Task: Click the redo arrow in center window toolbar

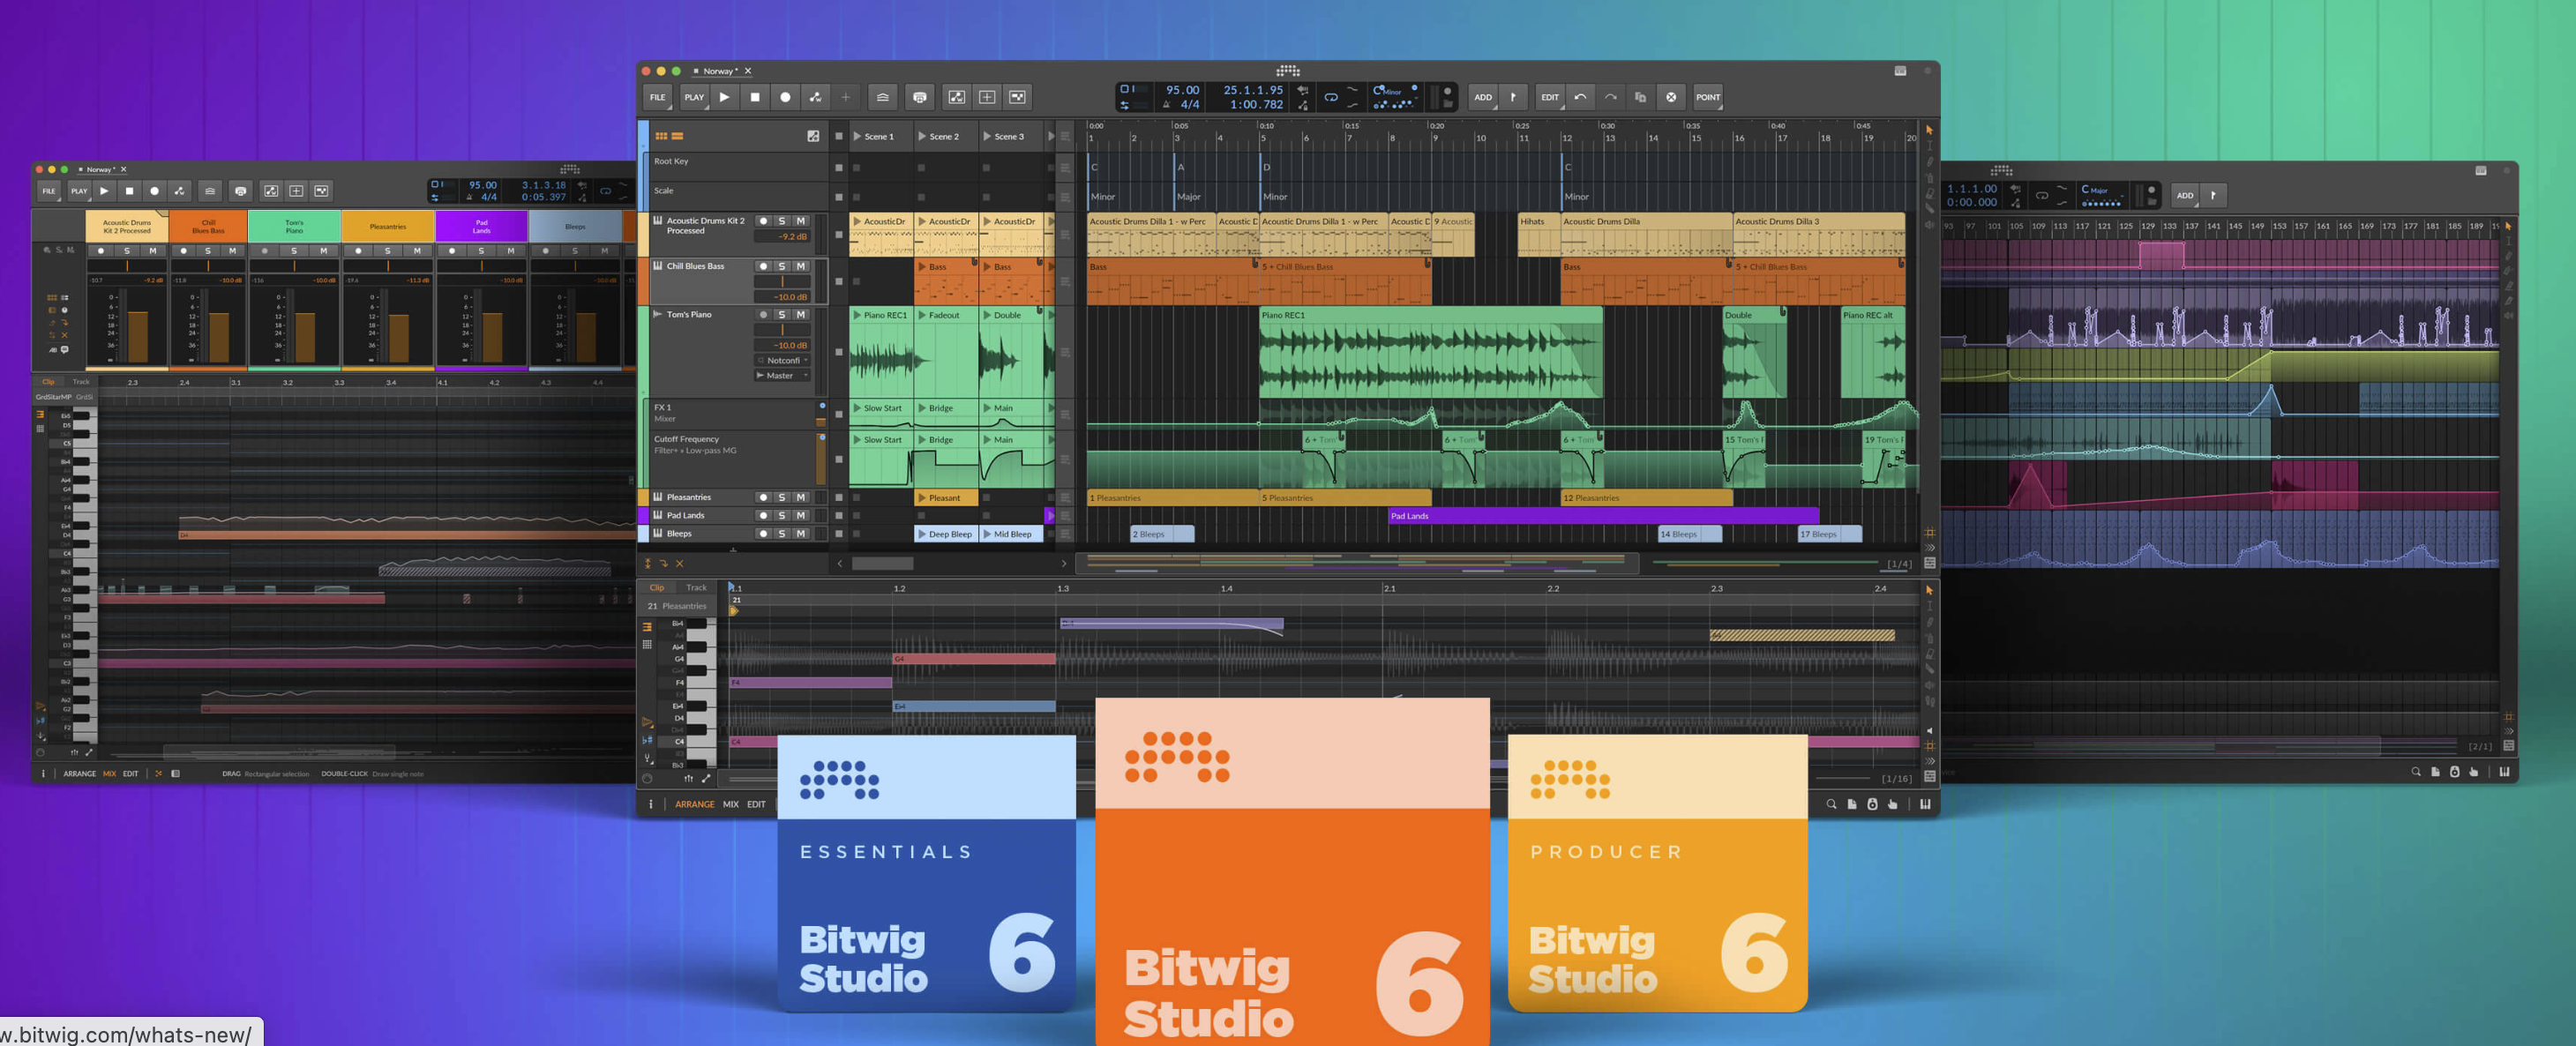Action: [x=1610, y=97]
